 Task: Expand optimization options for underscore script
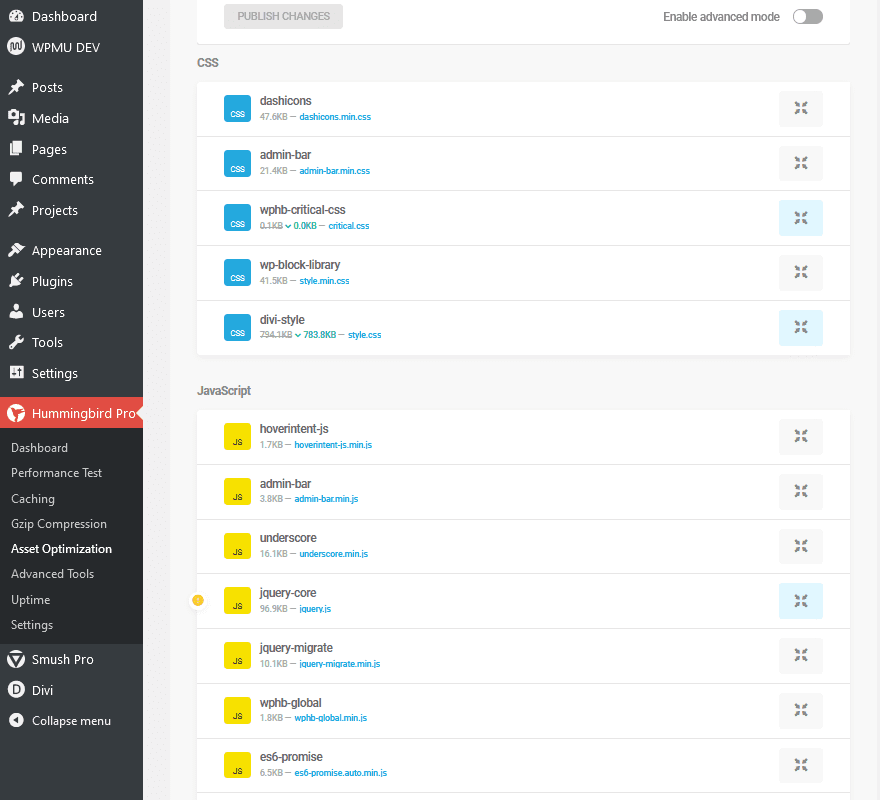tap(800, 546)
